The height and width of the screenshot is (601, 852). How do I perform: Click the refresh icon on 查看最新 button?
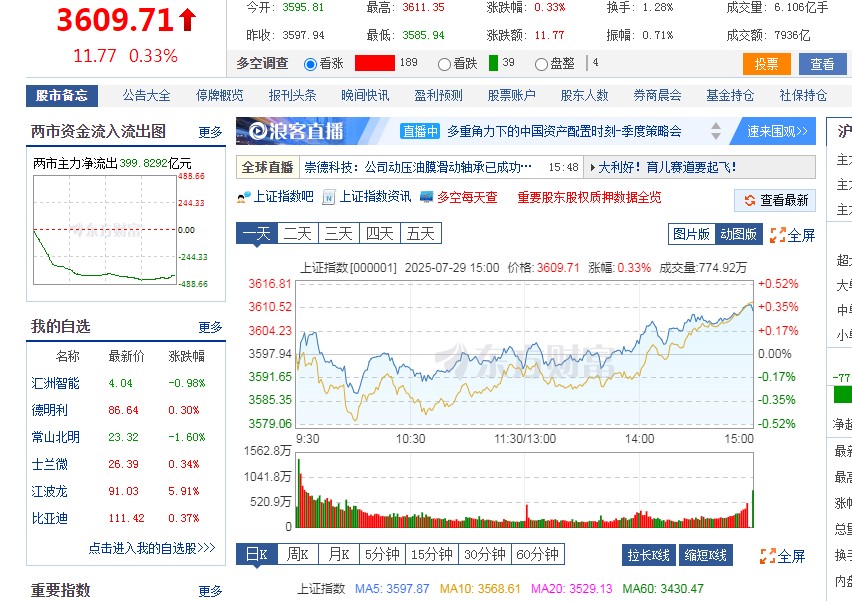(x=748, y=200)
